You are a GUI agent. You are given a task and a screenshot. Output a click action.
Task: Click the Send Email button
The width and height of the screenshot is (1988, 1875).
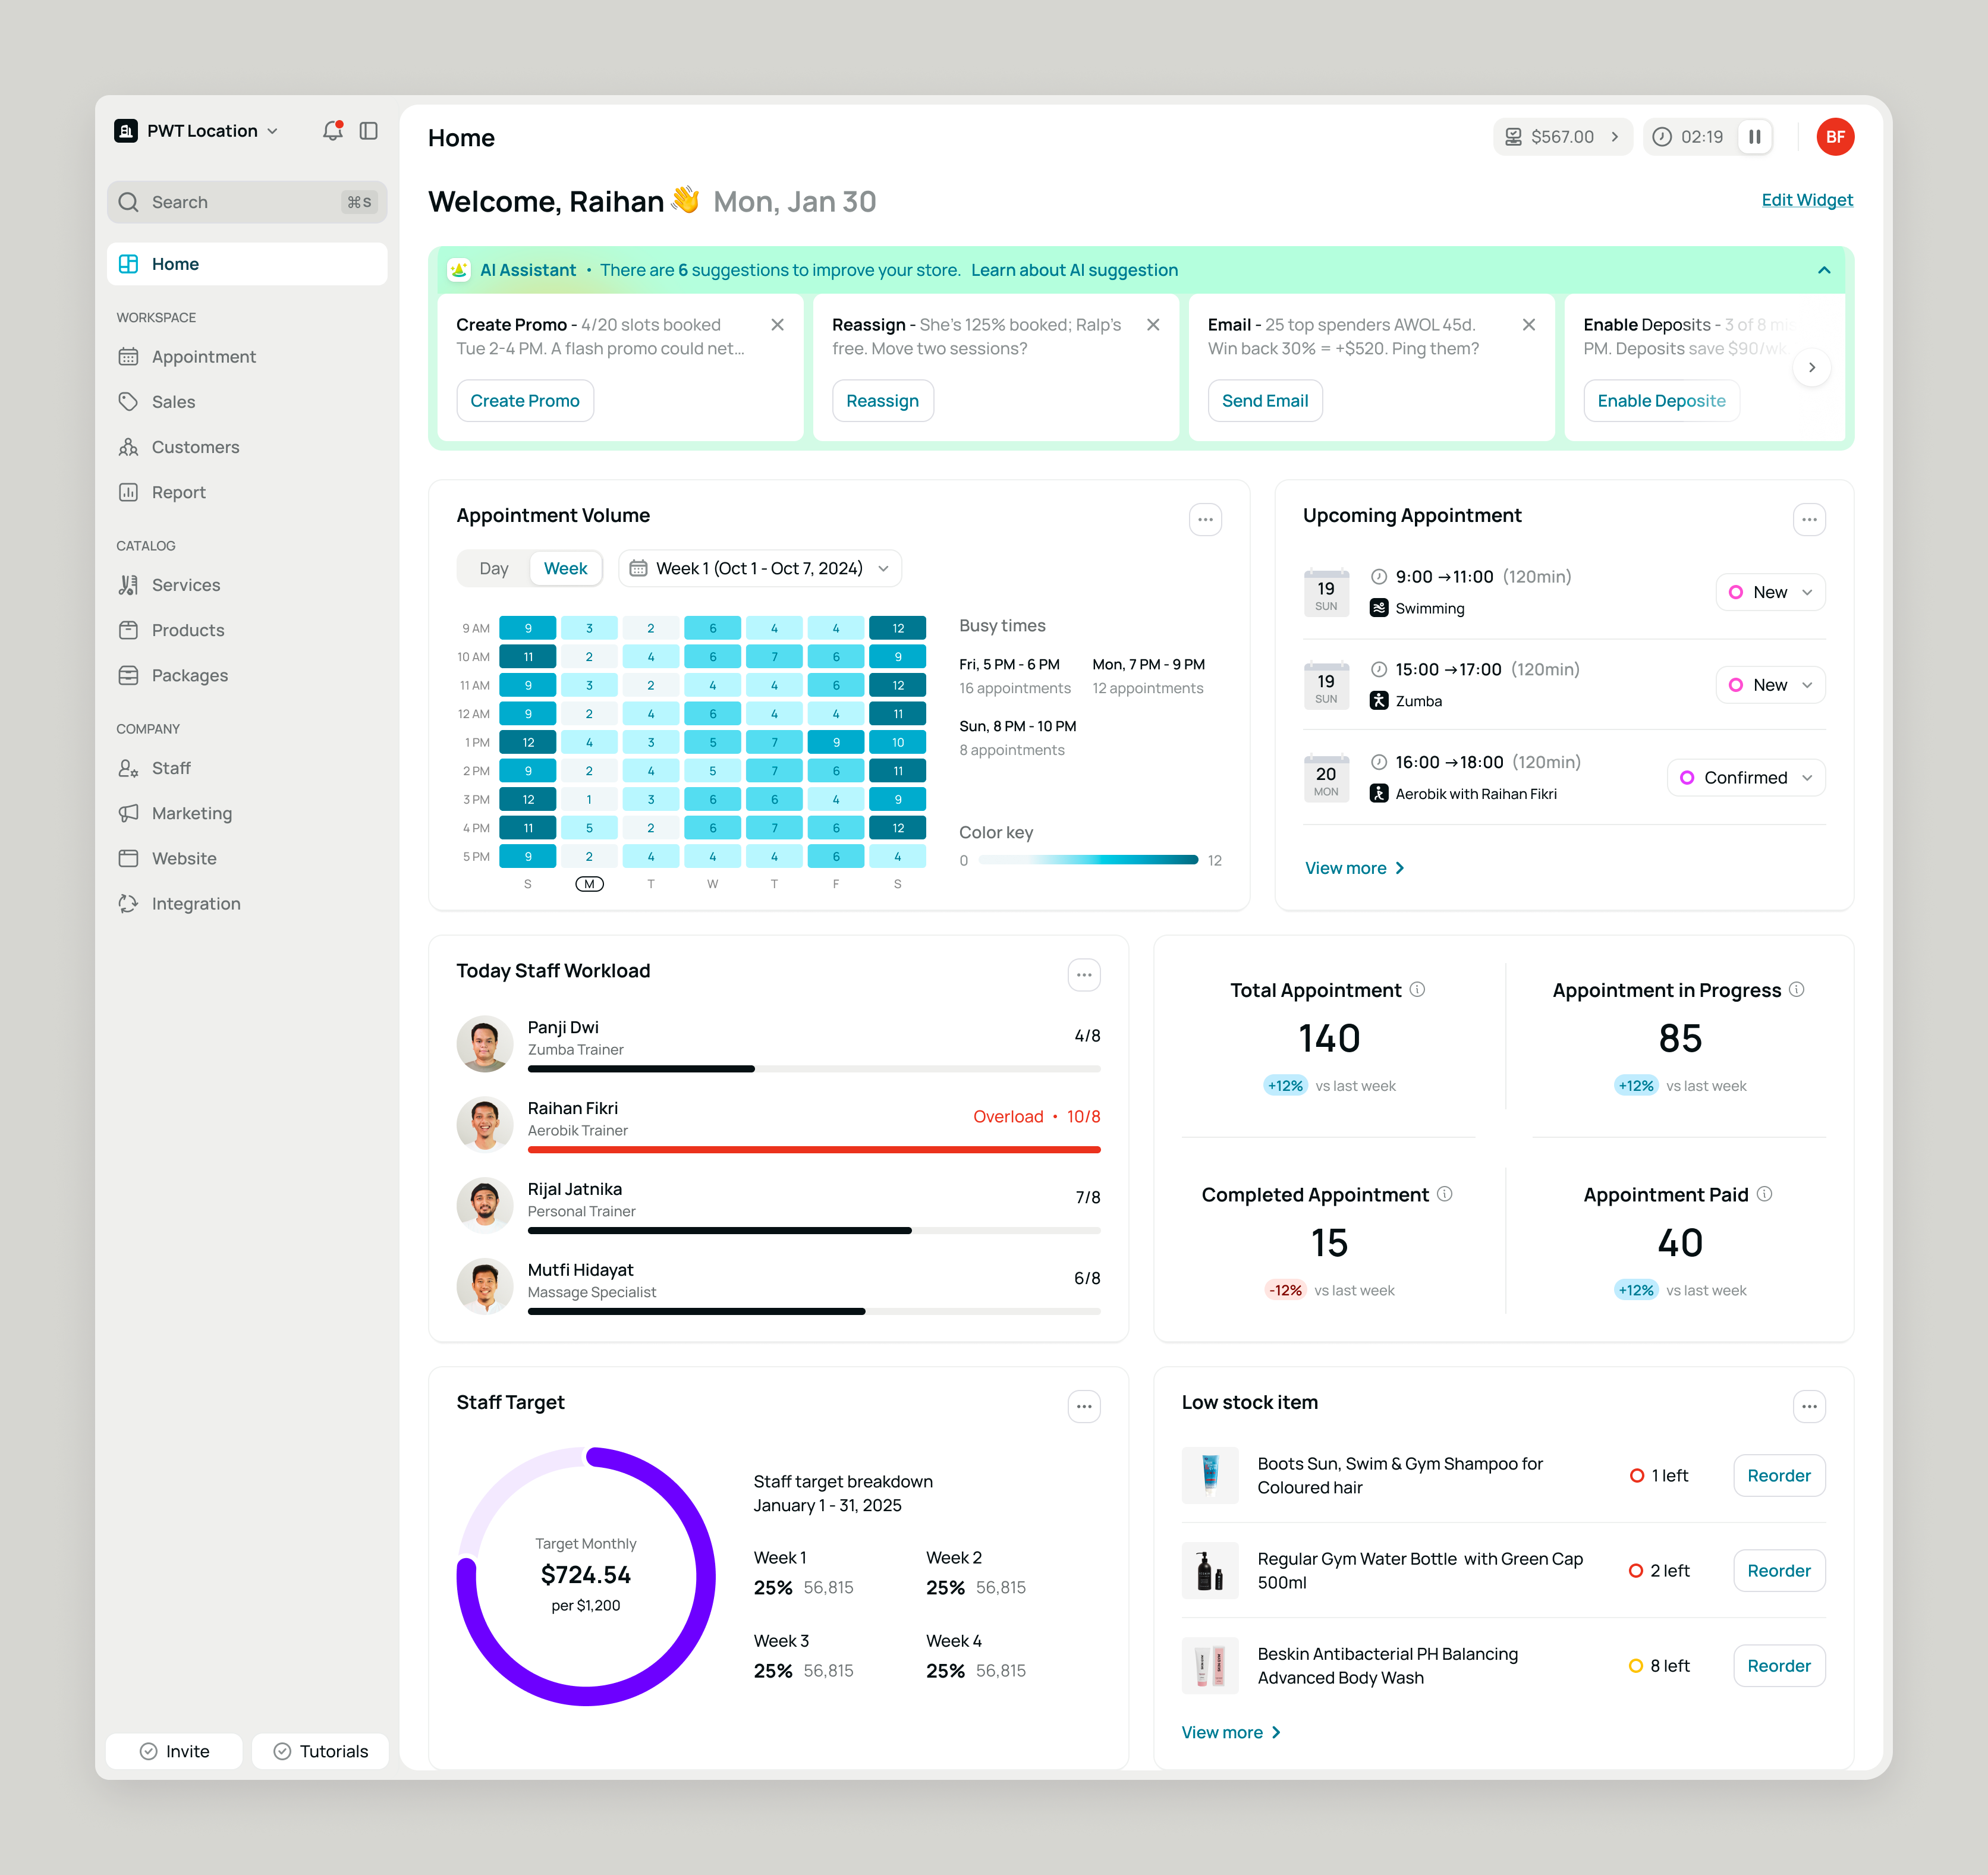click(1264, 401)
